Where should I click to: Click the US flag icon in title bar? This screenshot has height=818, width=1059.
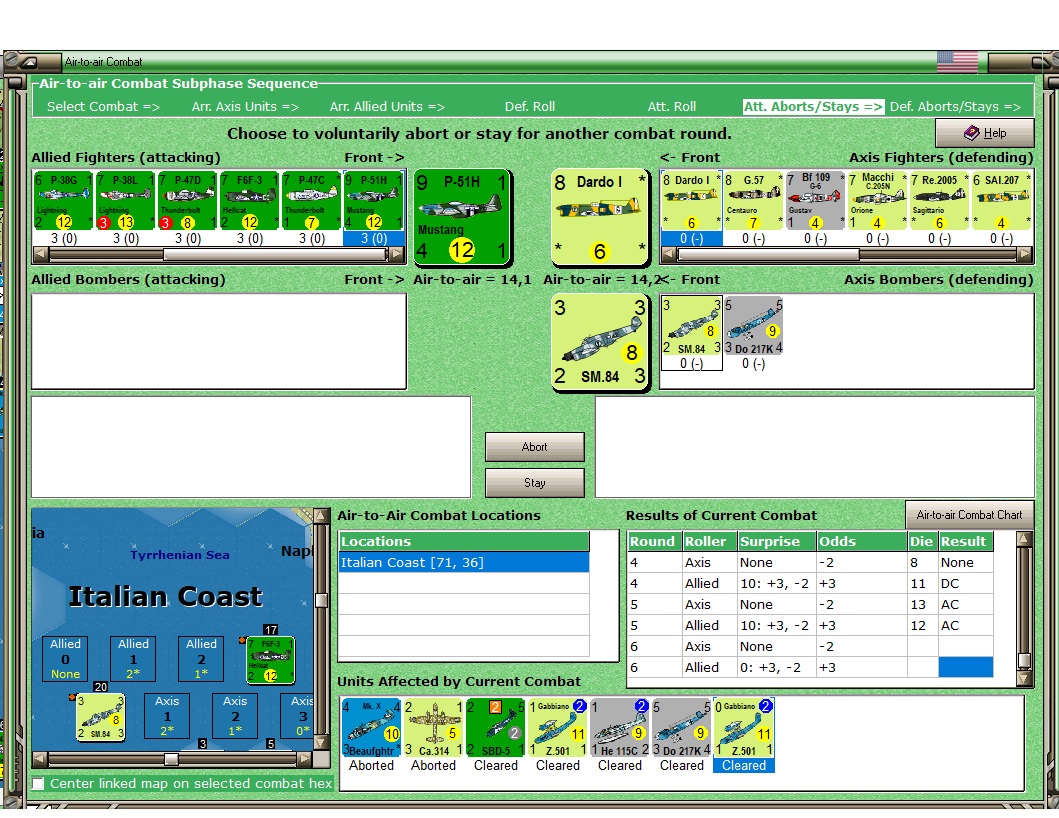(x=957, y=61)
